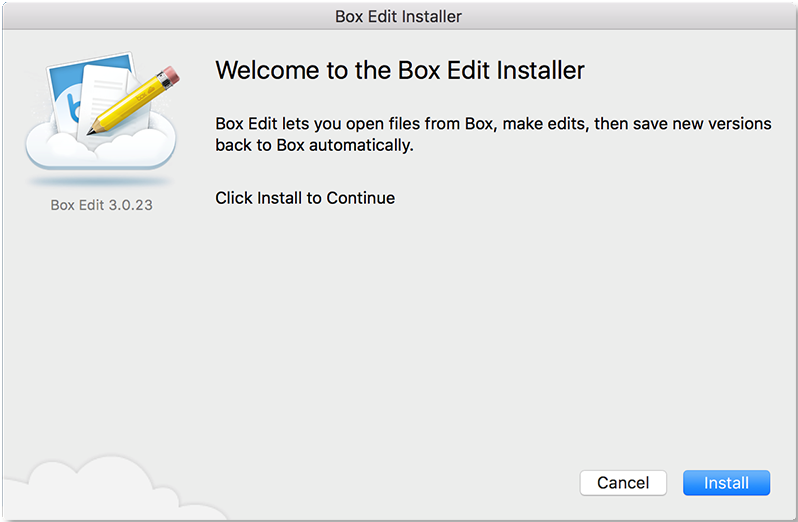
Task: Click the Box Edit Installer title bar
Action: (399, 16)
